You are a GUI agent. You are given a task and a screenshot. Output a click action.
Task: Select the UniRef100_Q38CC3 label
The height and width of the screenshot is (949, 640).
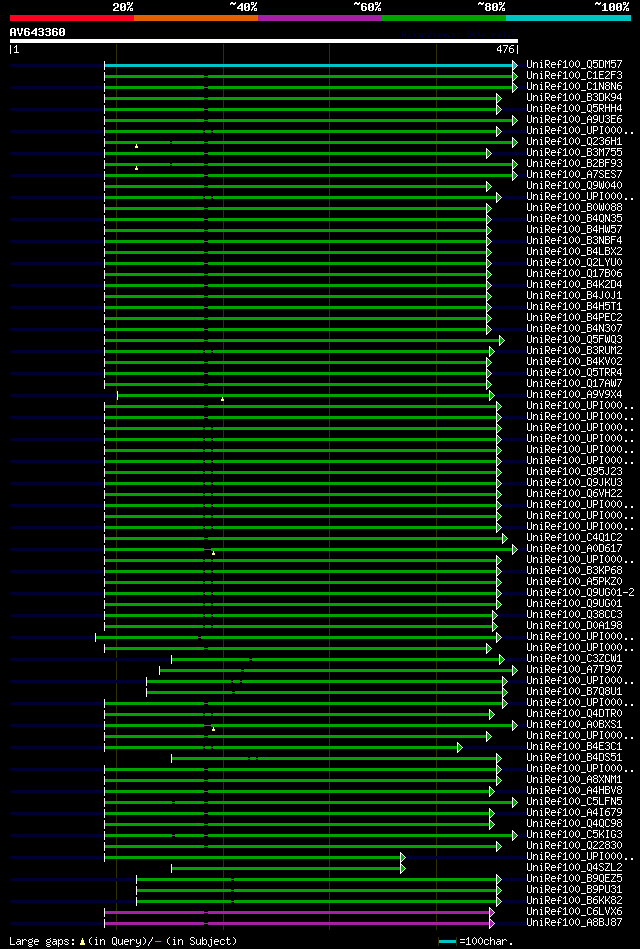point(574,615)
